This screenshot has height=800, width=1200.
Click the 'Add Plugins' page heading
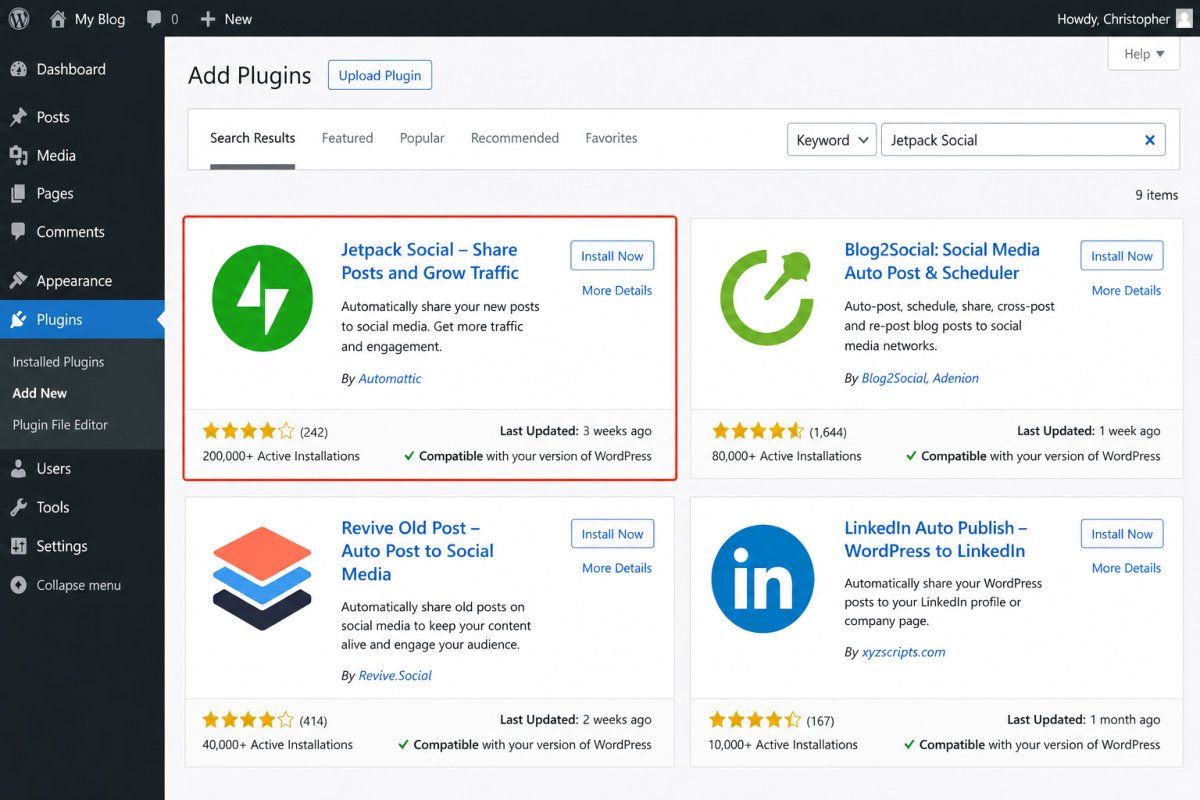(x=250, y=76)
